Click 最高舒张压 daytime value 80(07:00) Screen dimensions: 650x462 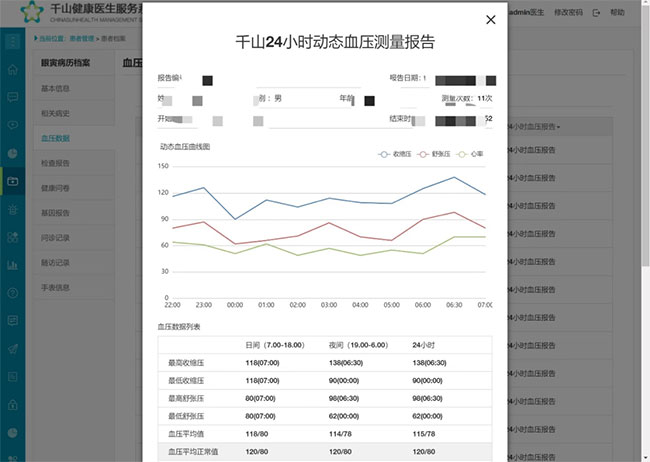click(260, 399)
